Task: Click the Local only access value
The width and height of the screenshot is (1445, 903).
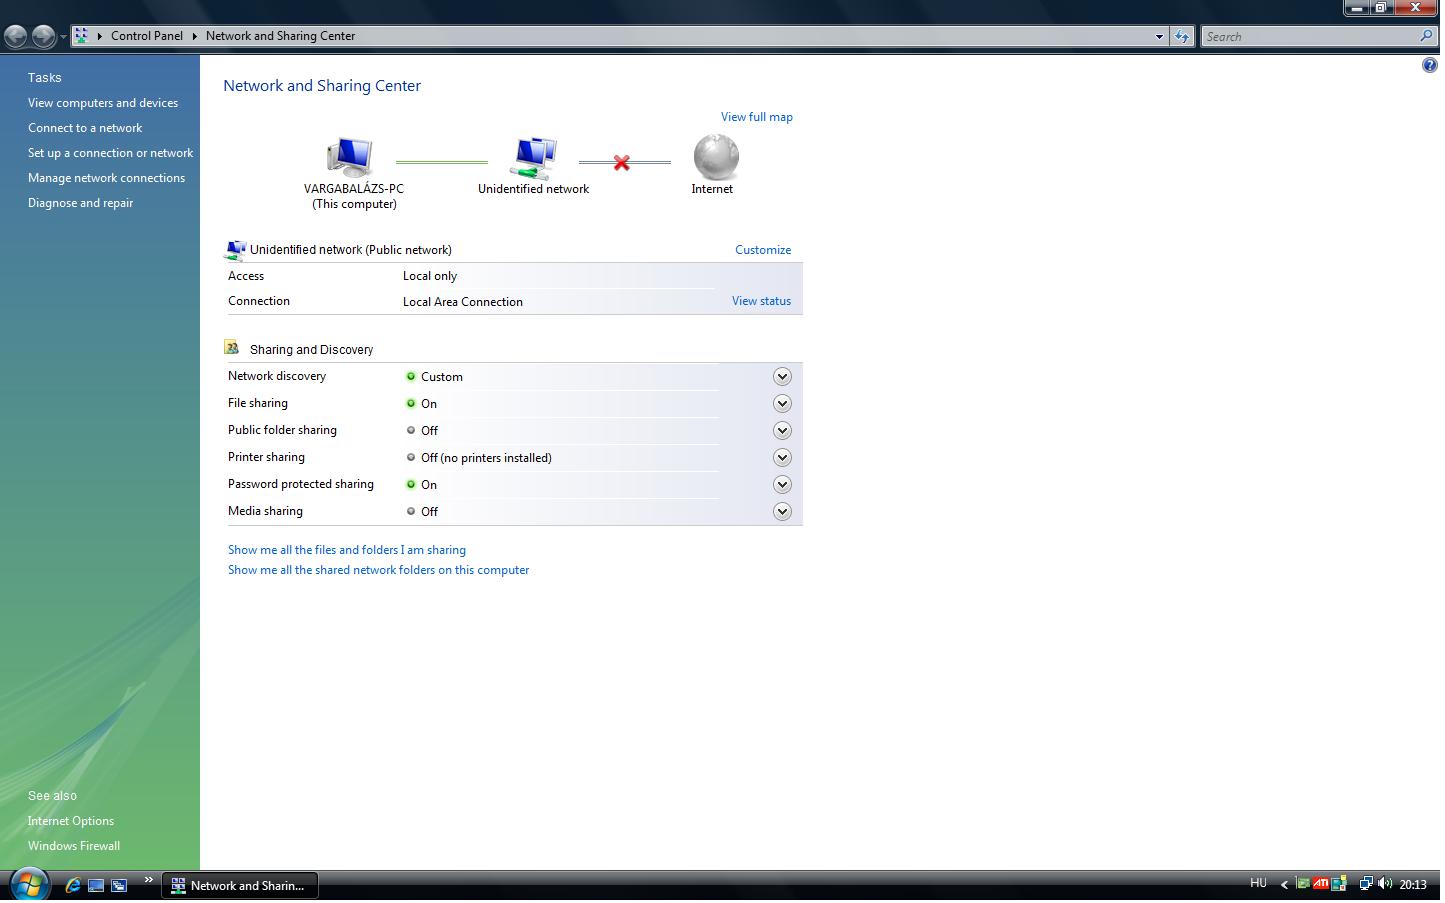Action: [x=430, y=276]
